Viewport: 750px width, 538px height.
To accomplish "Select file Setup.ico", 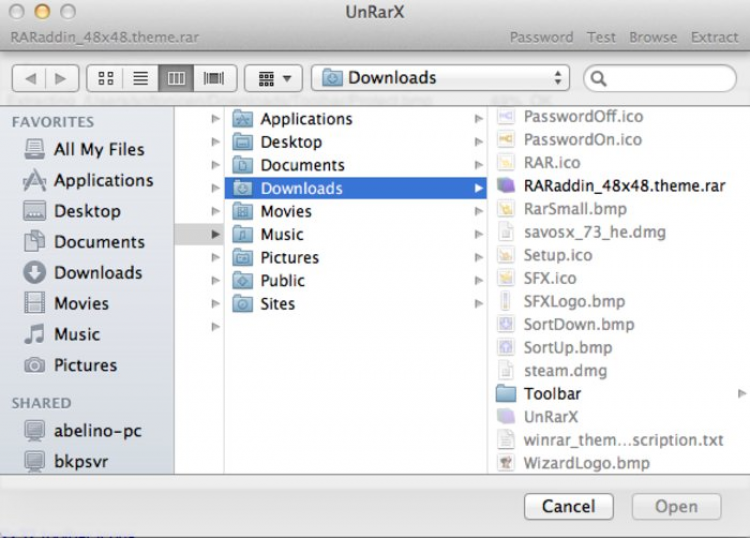I will 545,255.
